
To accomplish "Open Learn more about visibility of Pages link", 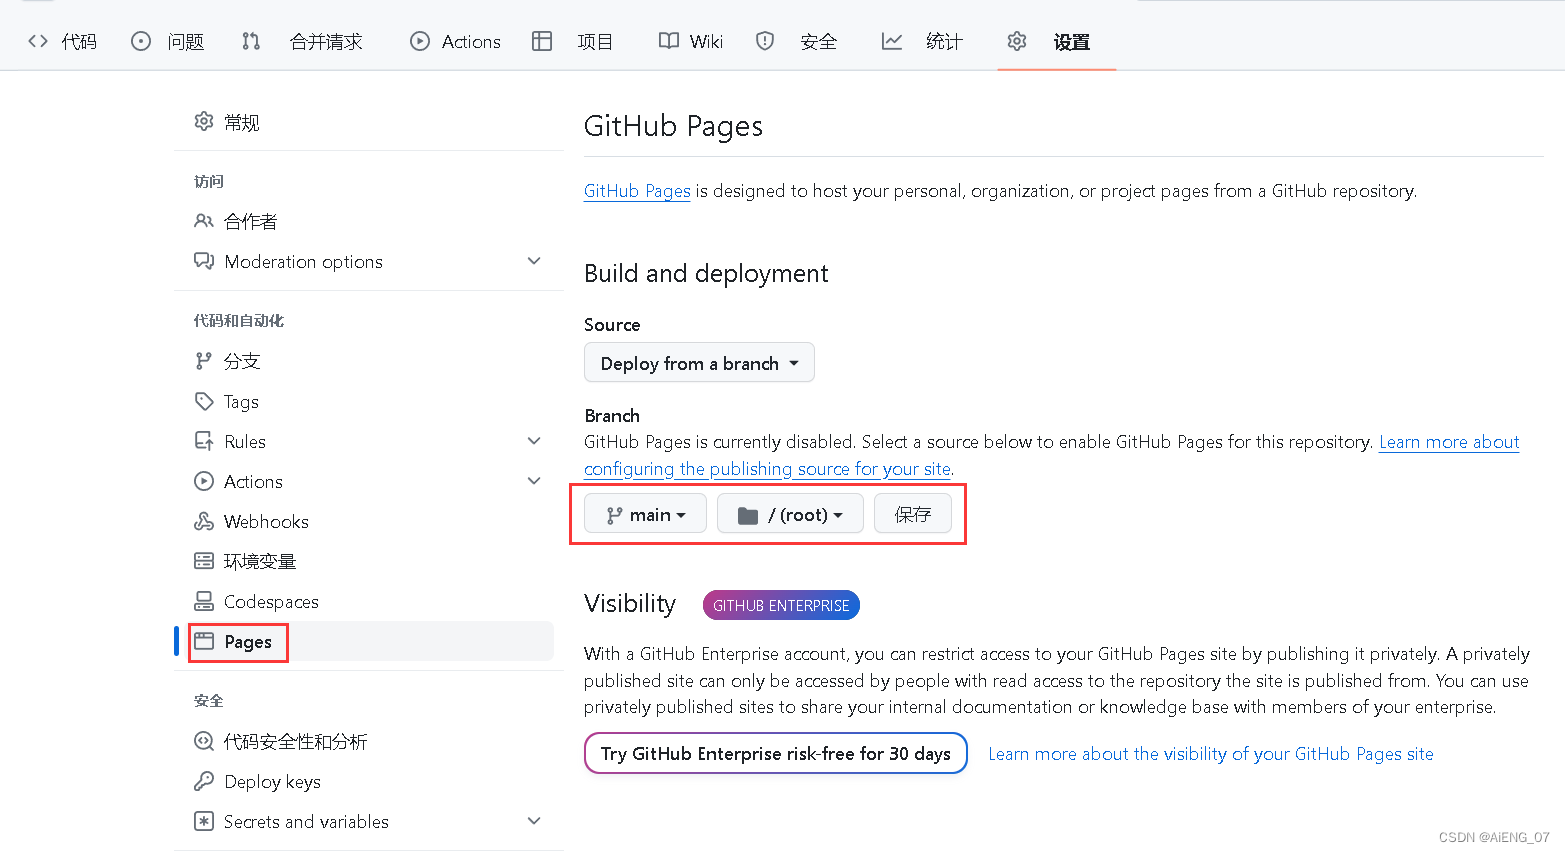I will coord(1211,754).
